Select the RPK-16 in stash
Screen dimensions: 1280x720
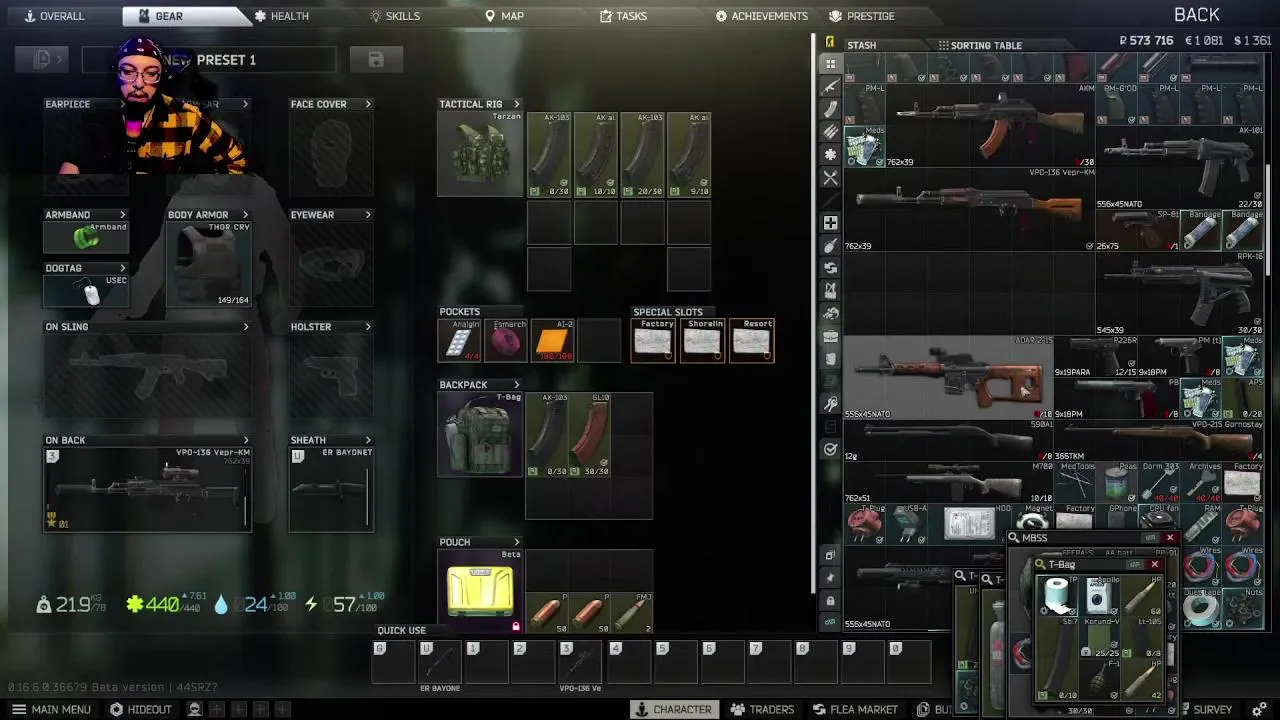tap(1181, 293)
